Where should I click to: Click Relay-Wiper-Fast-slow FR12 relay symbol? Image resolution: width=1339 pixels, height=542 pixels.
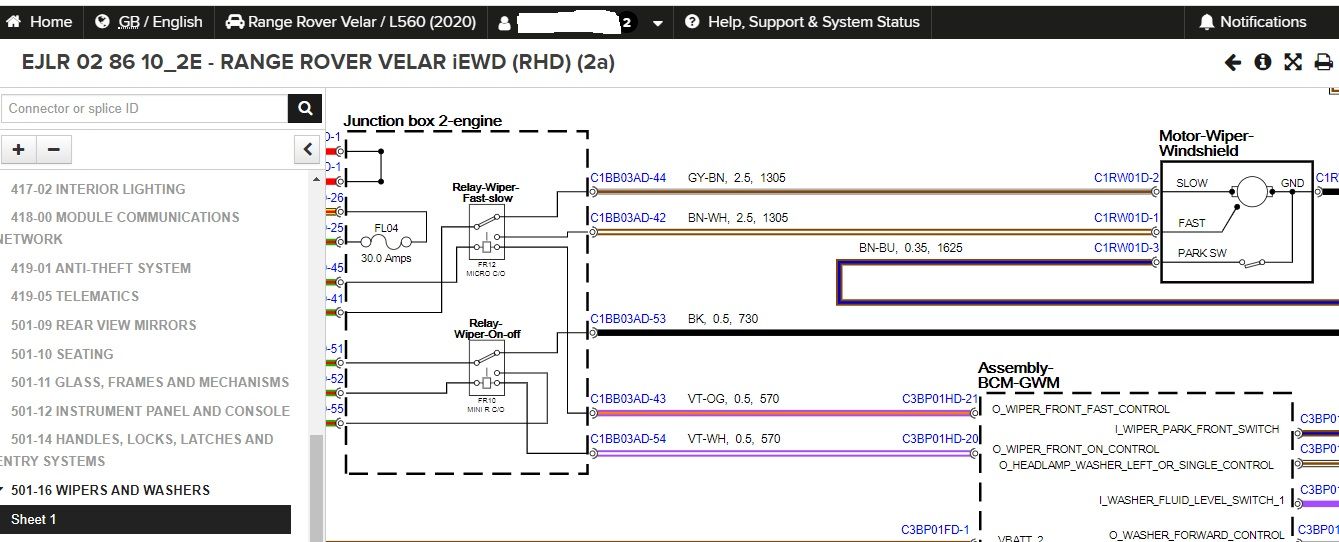486,232
